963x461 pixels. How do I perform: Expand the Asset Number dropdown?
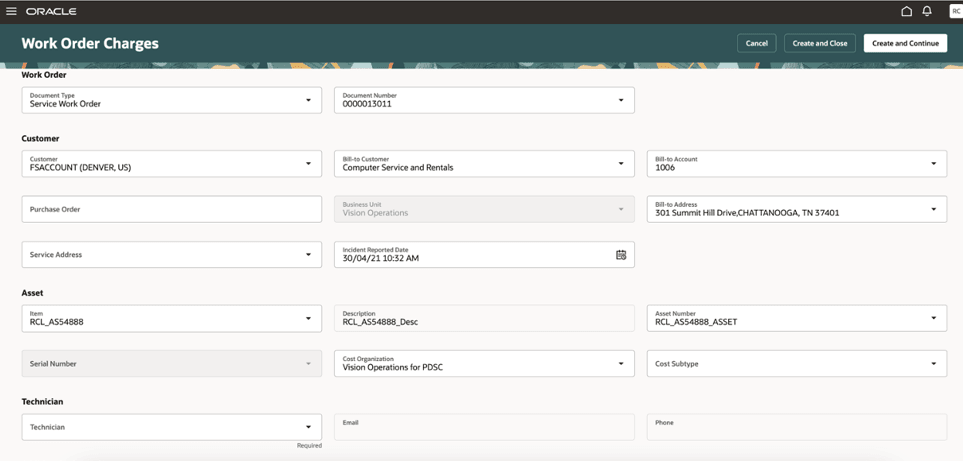point(934,319)
